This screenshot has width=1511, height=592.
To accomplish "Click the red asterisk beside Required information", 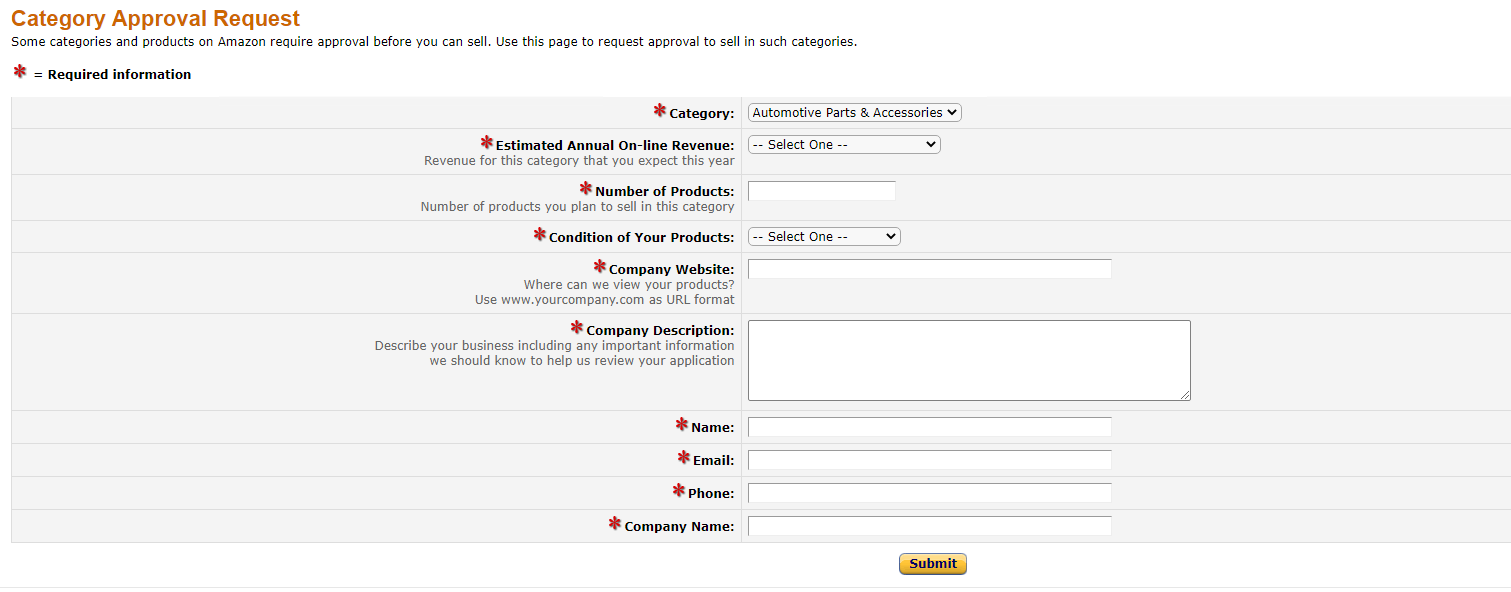I will tap(20, 72).
